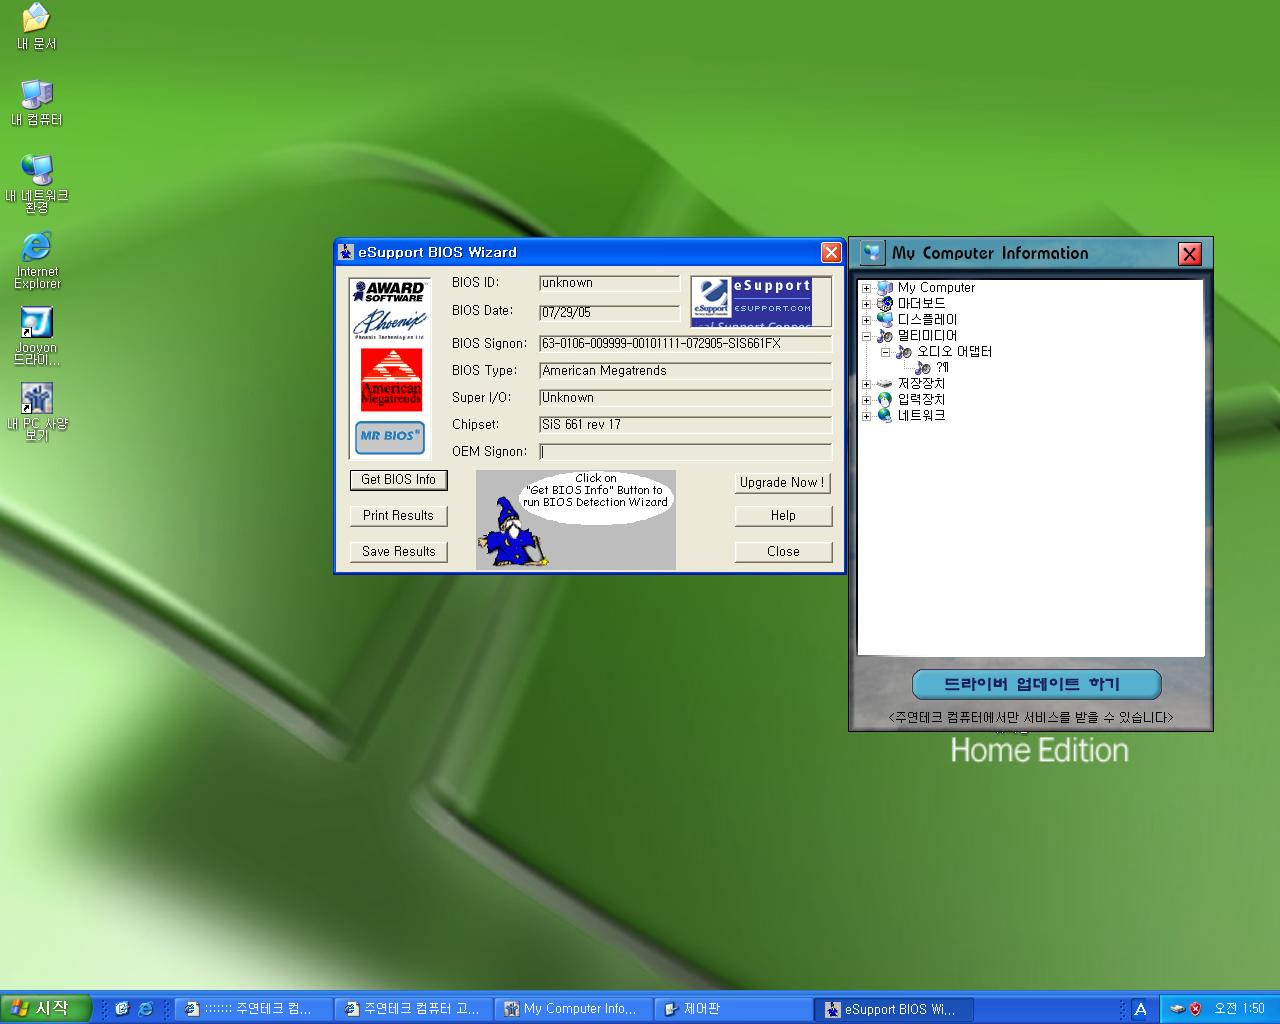
Task: Click the Chipset field
Action: tap(685, 425)
